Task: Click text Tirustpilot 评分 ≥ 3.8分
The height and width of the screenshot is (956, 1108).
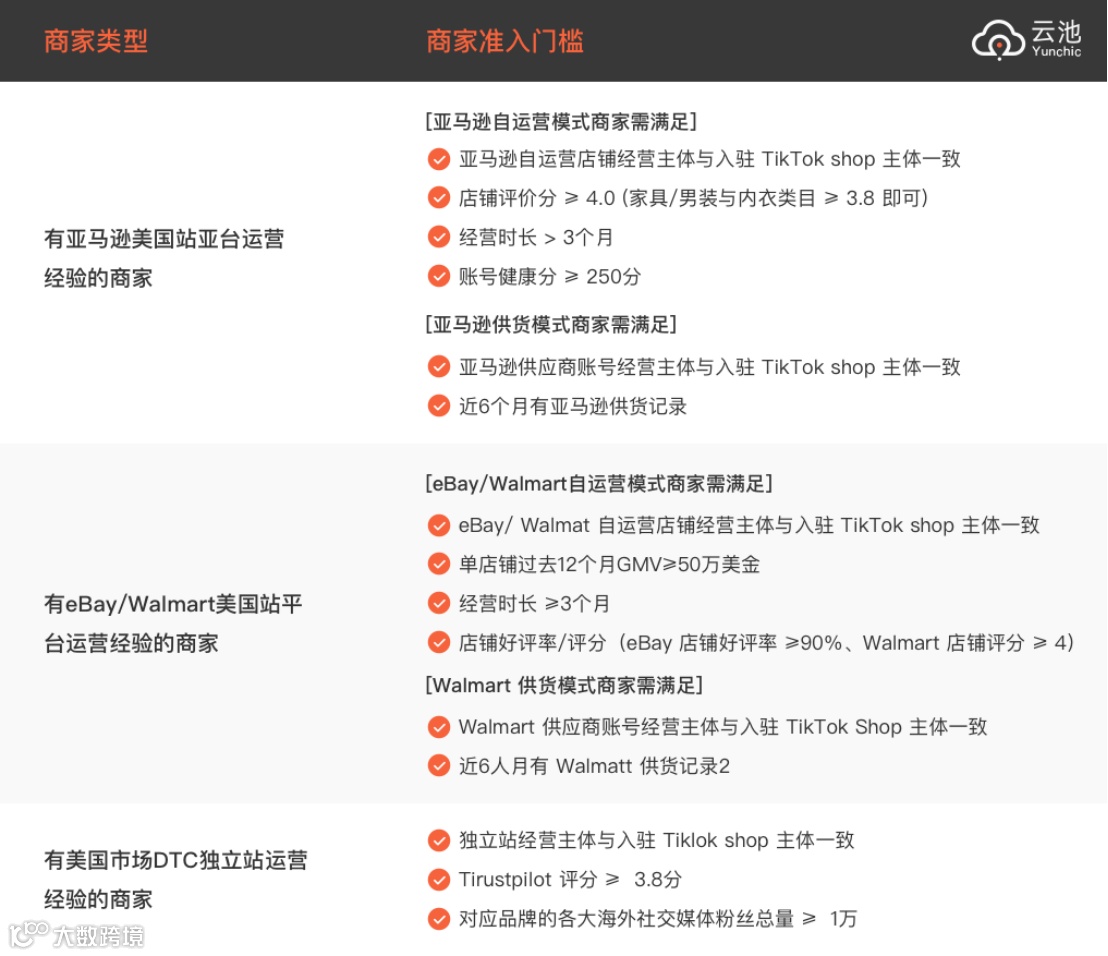Action: pyautogui.click(x=570, y=880)
